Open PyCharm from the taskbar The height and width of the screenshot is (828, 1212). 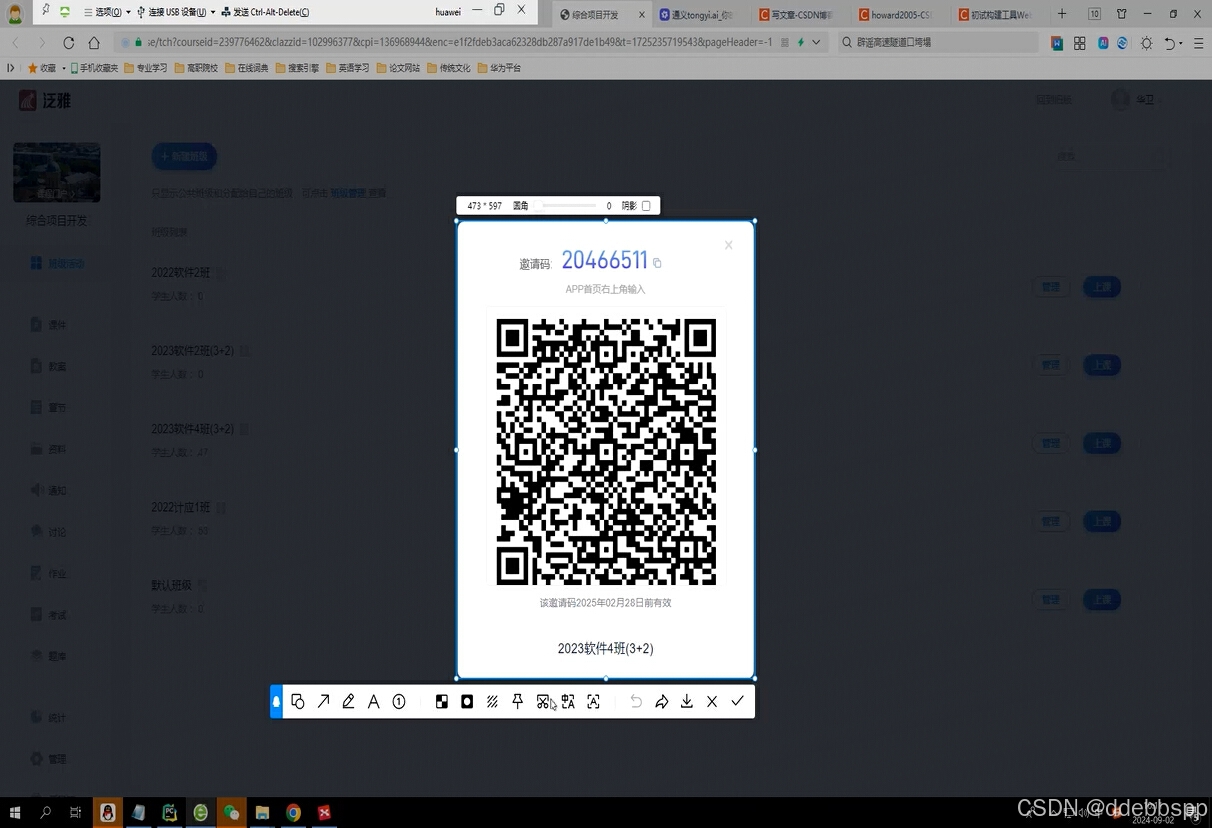(170, 813)
